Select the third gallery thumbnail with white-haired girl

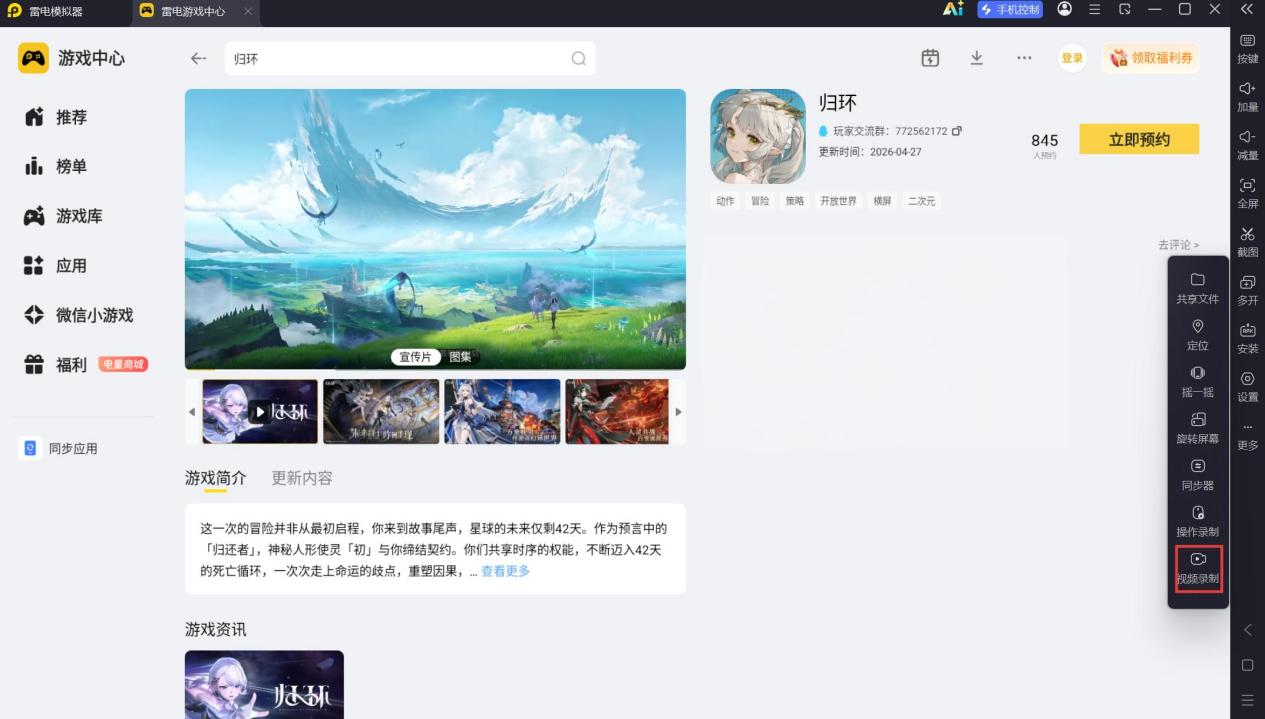502,411
